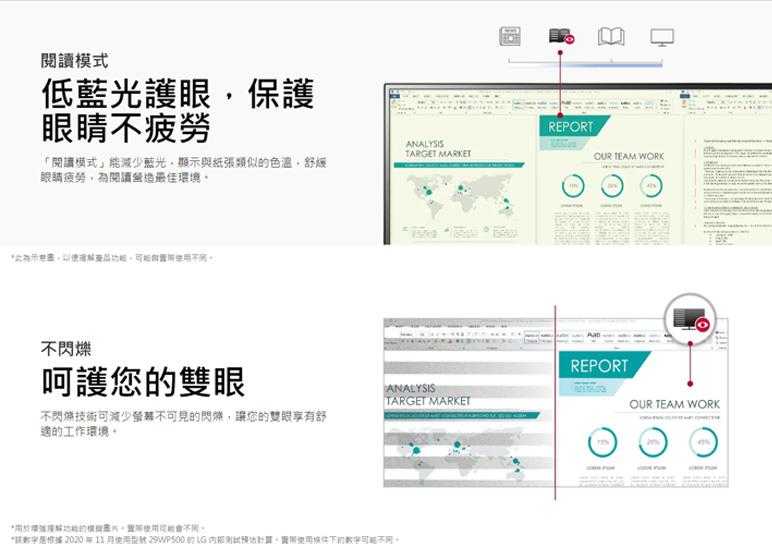Click the 15% donut chart in the reader mode screen
Screen dimensions: 772x558
click(x=573, y=186)
